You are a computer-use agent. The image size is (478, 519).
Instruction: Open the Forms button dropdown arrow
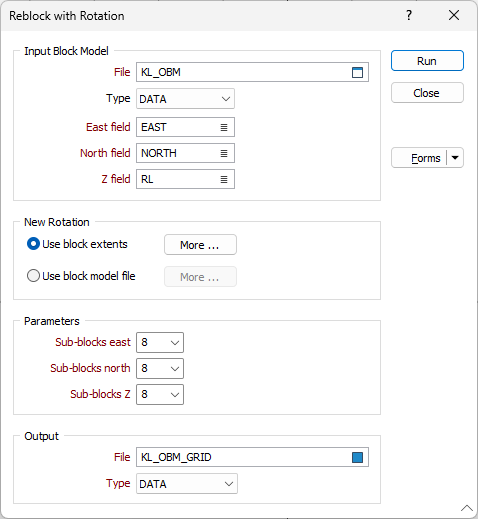pos(455,158)
